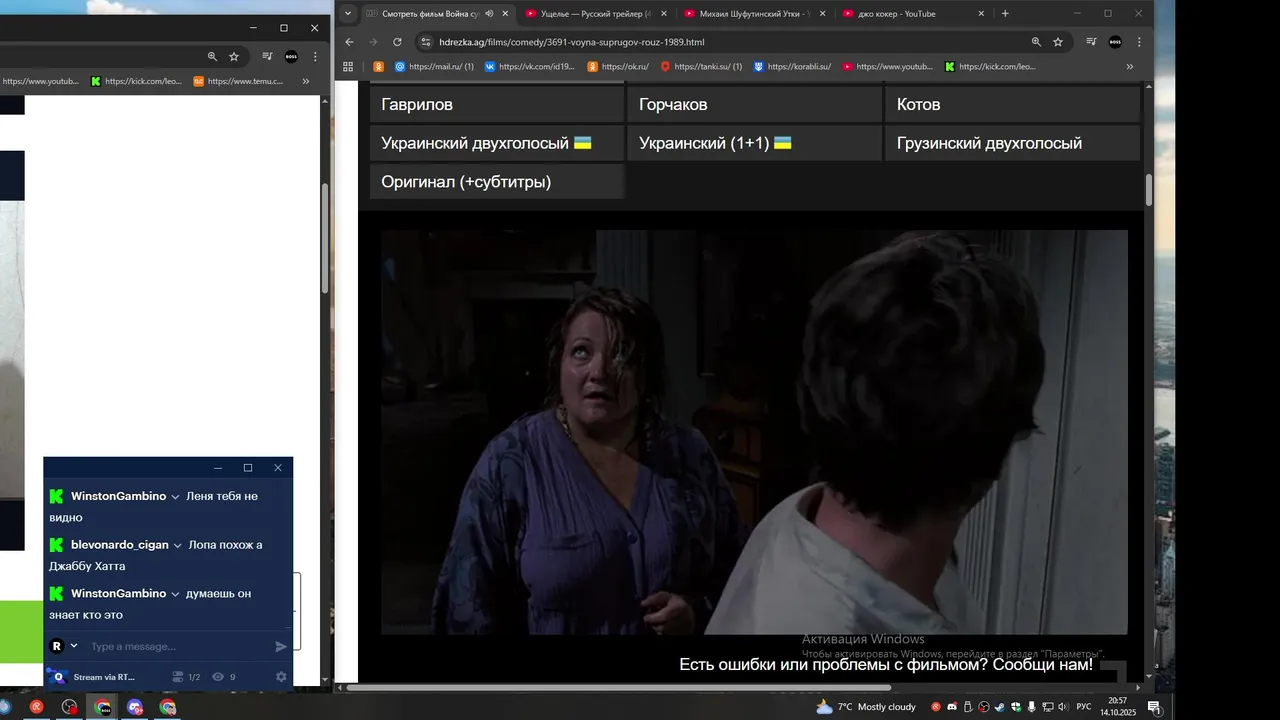Screen dimensions: 1280x720
Task: Go forward in right browser window
Action: tap(373, 42)
